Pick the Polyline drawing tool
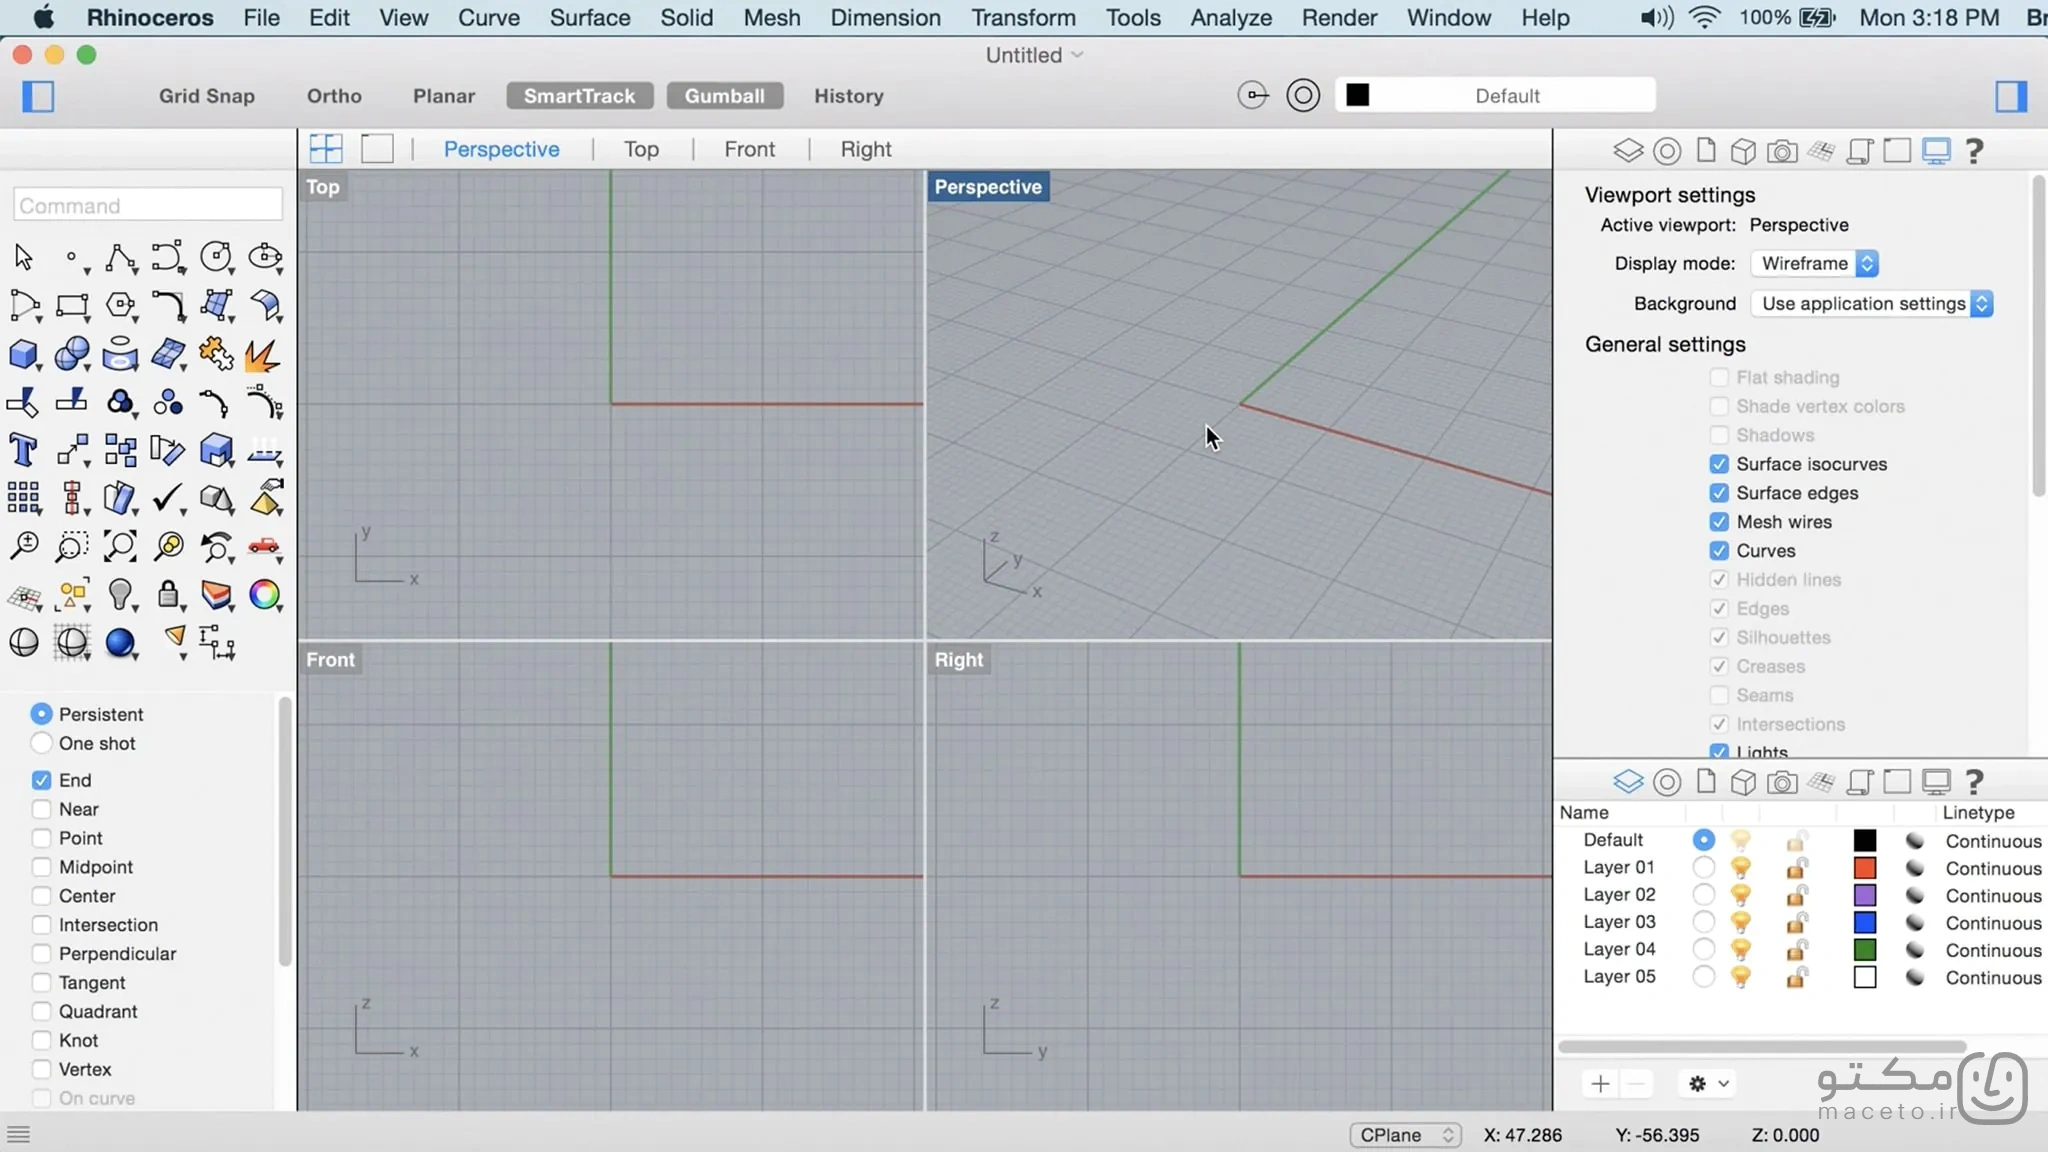This screenshot has height=1152, width=2048. click(x=120, y=257)
